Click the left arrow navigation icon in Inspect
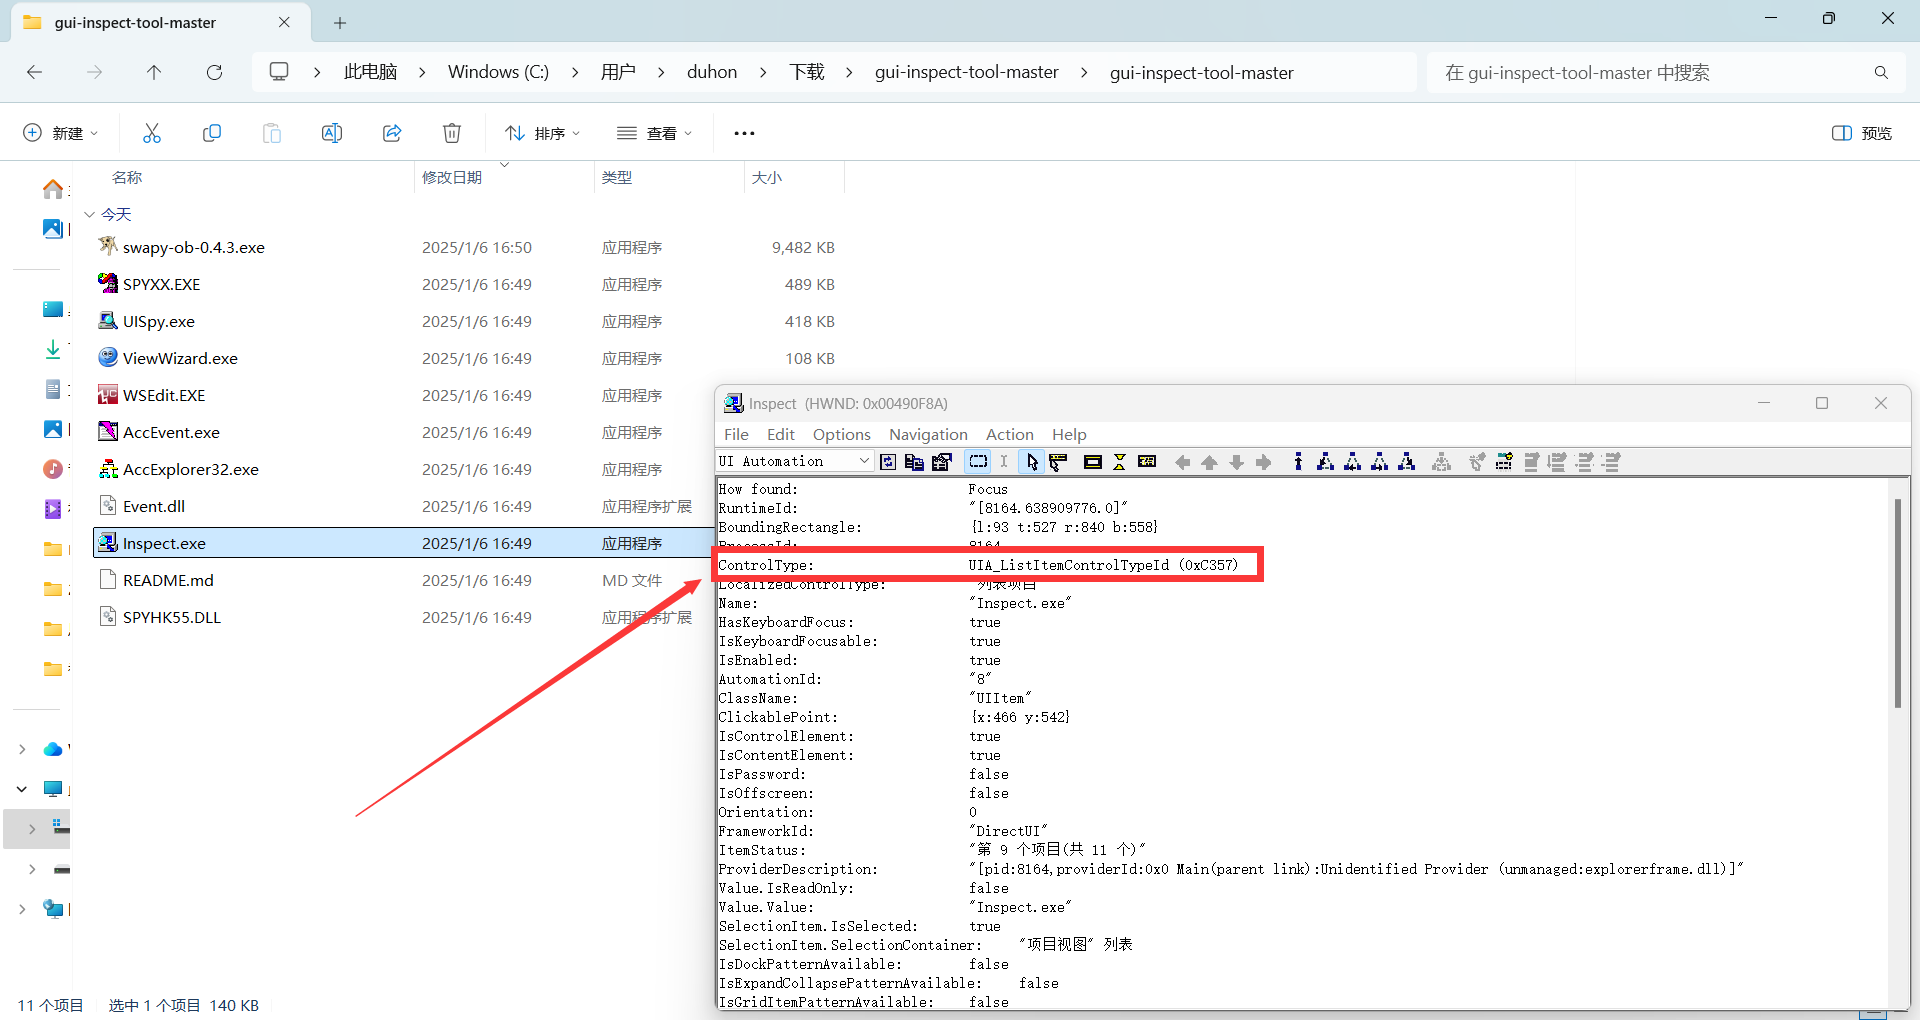The image size is (1920, 1020). point(1183,461)
